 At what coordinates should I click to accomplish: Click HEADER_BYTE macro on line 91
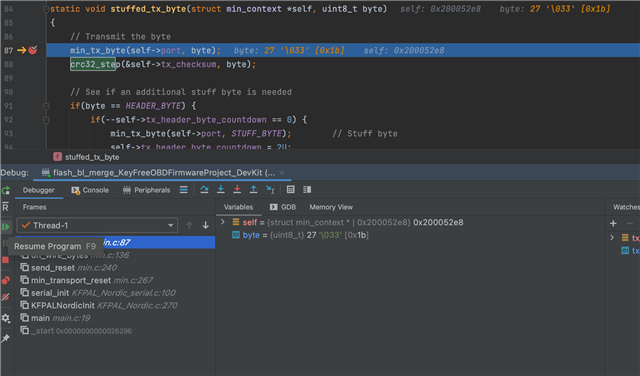coord(153,106)
